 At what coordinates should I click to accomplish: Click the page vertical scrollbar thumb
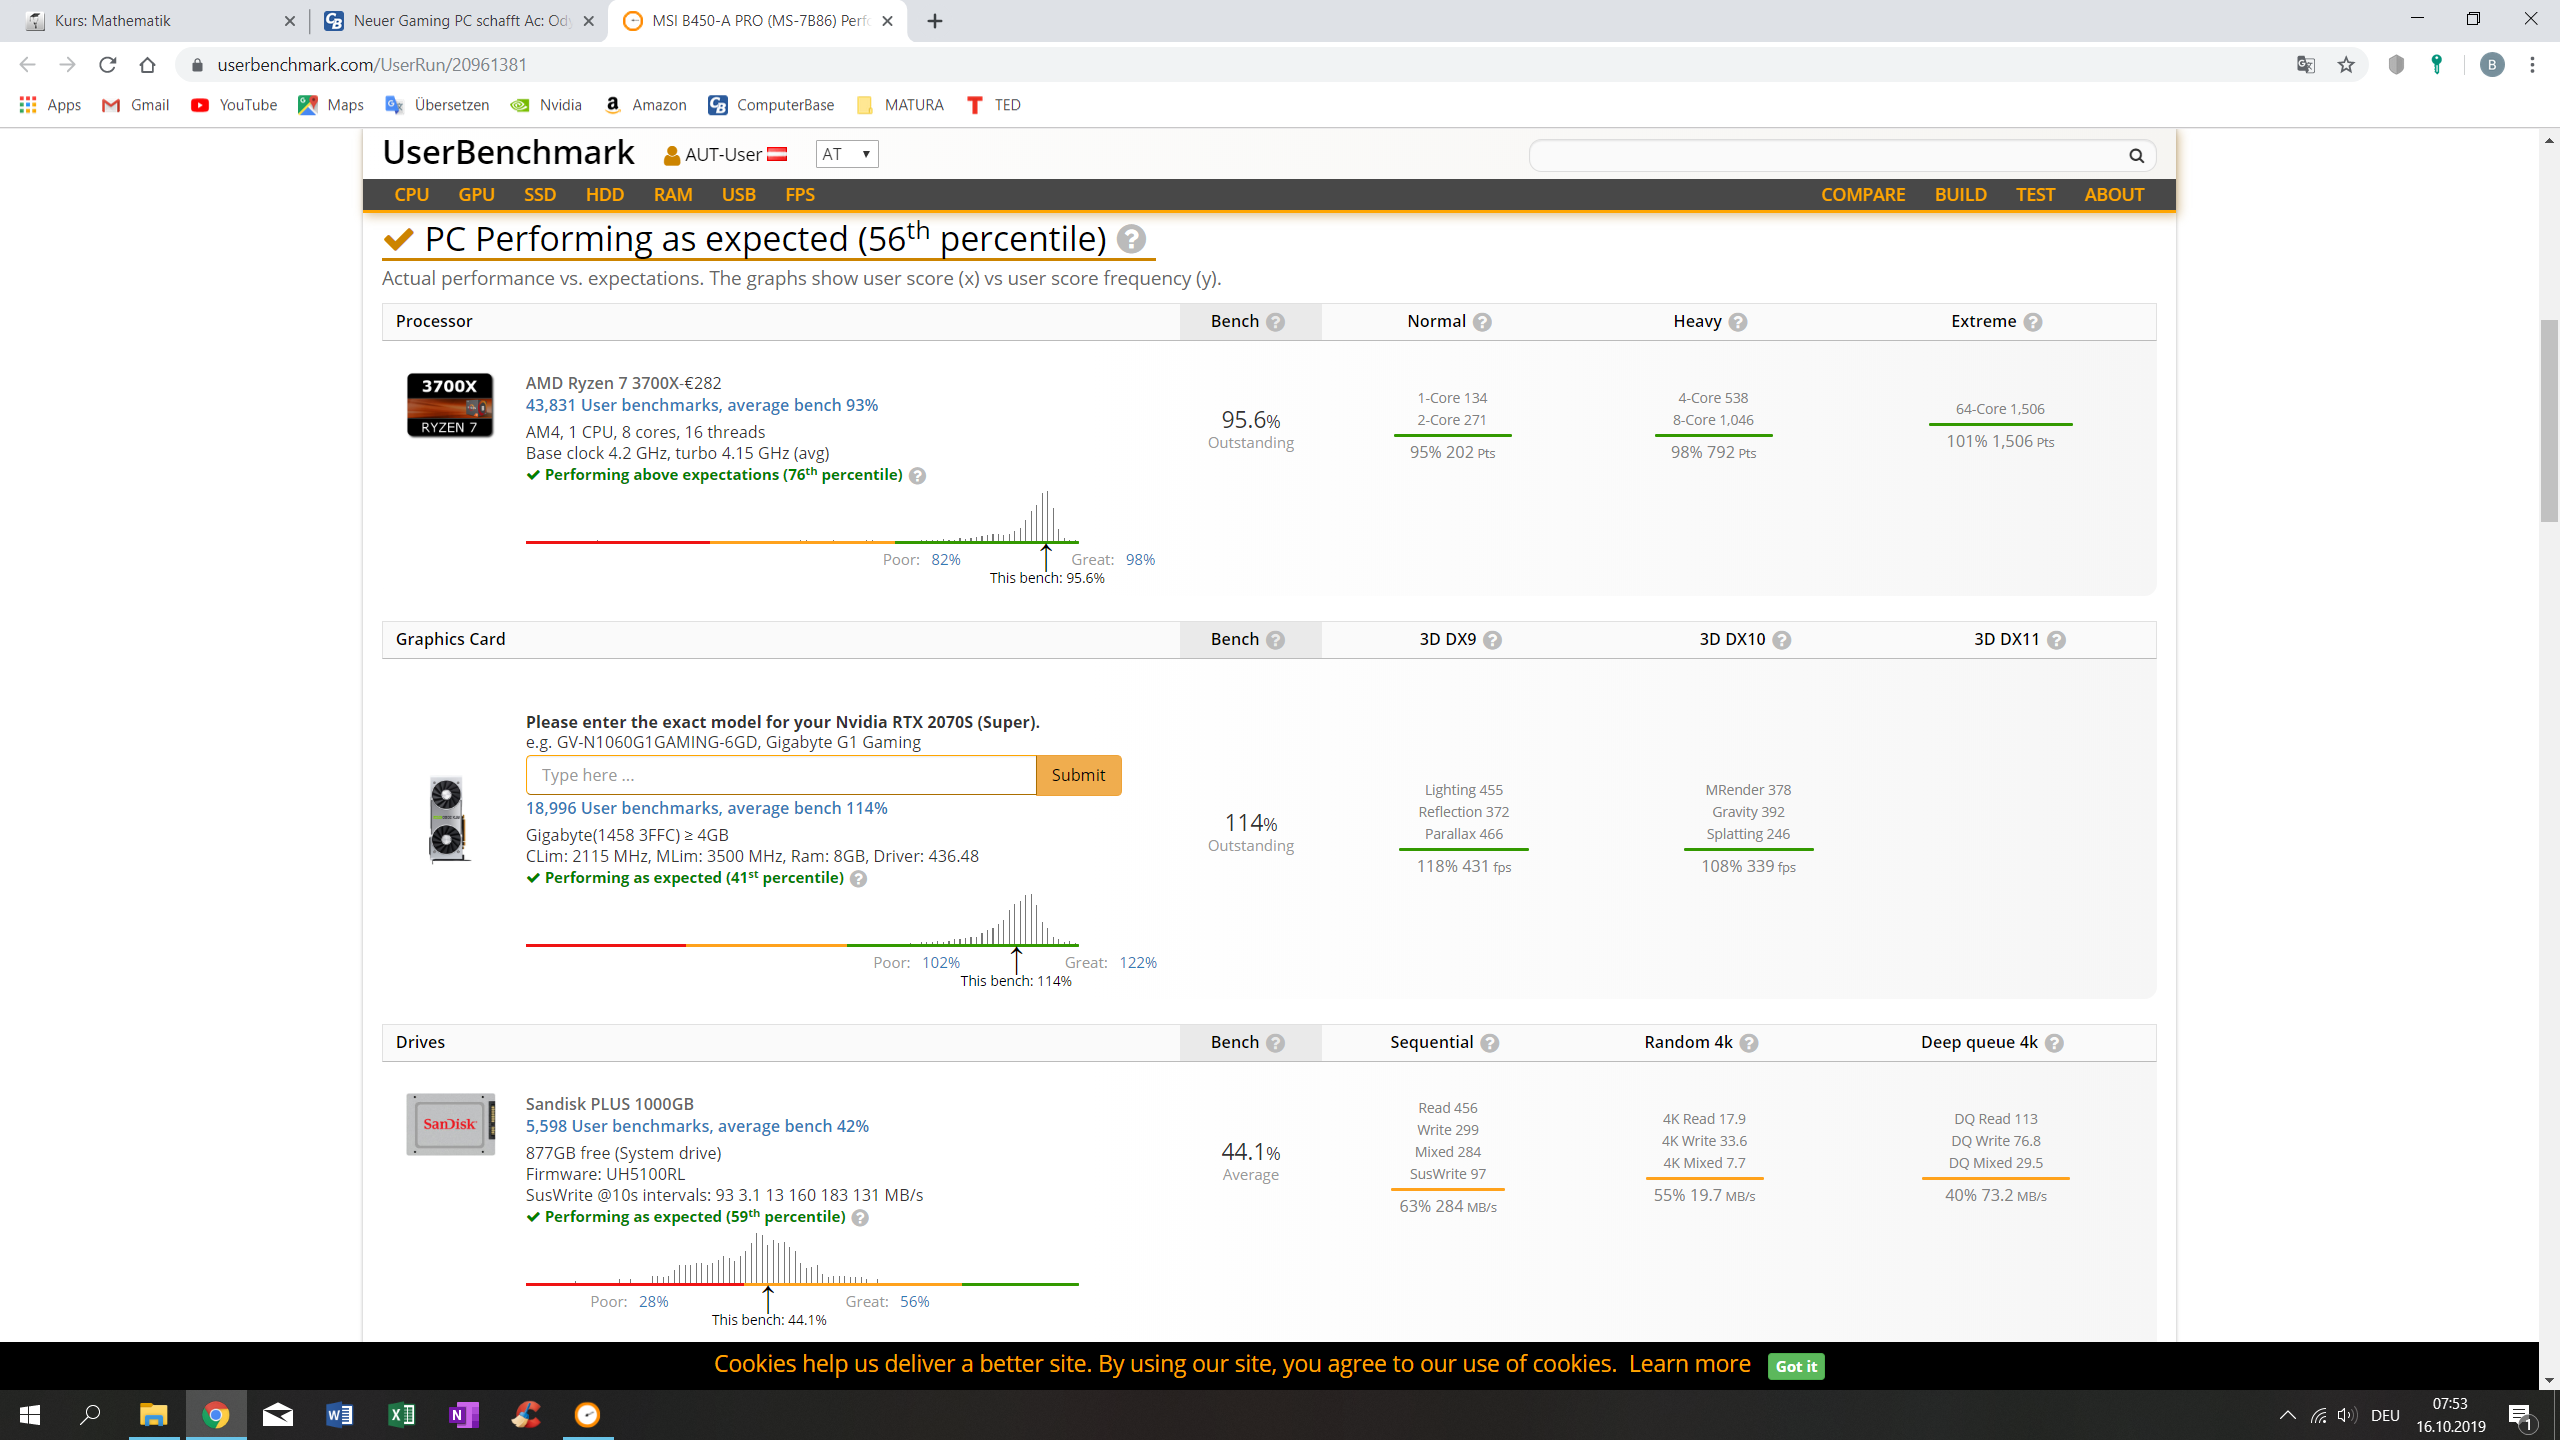click(2549, 420)
